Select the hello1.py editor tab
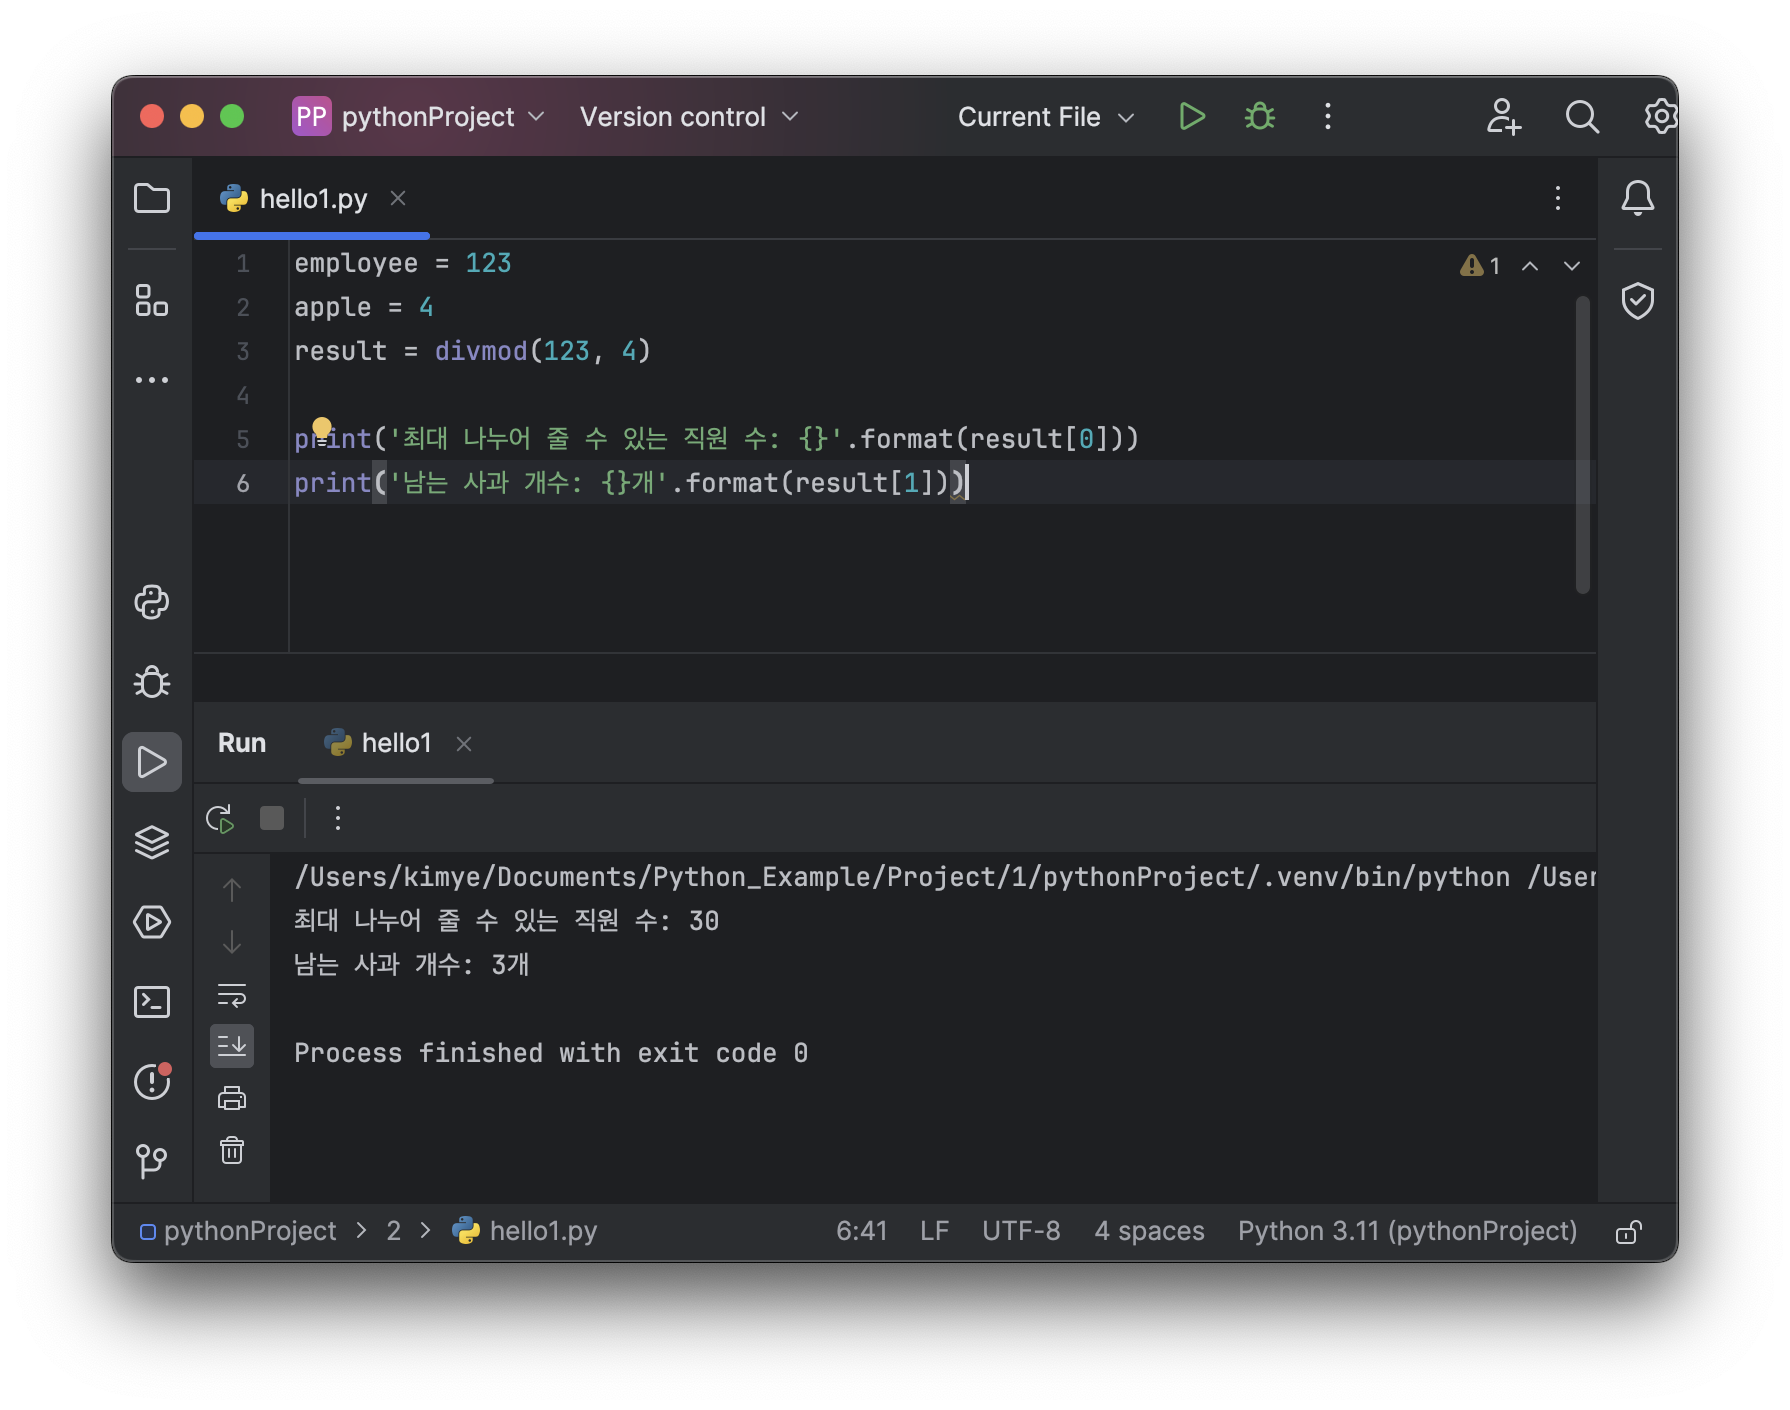The height and width of the screenshot is (1410, 1790). pyautogui.click(x=312, y=199)
